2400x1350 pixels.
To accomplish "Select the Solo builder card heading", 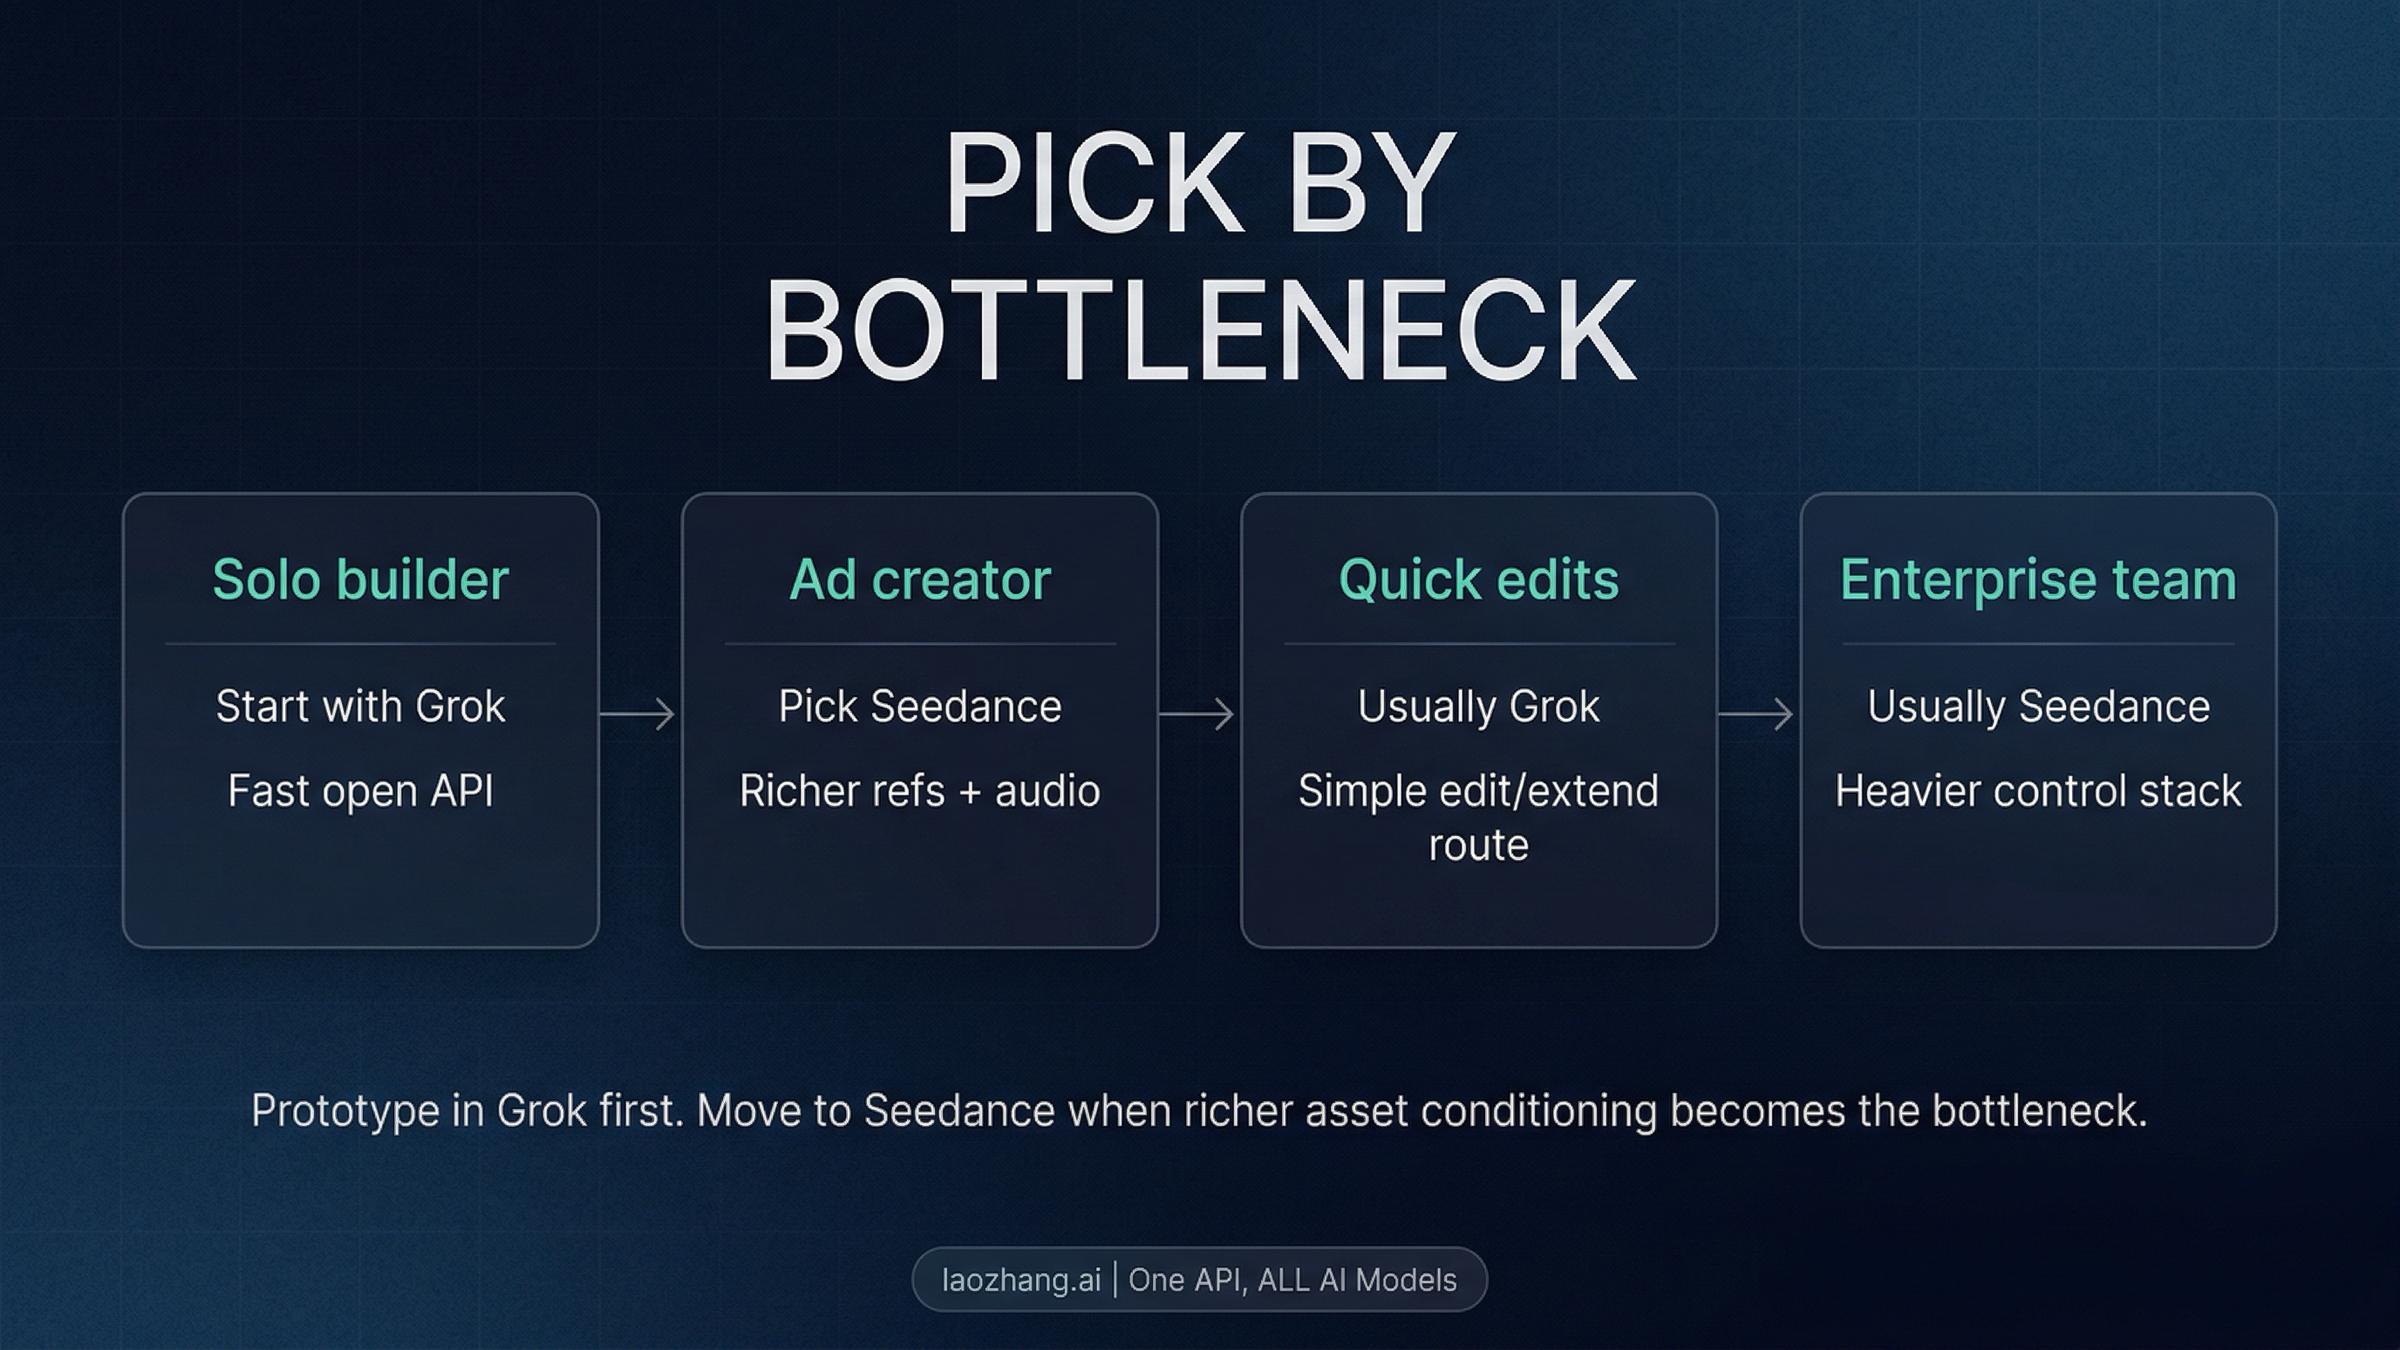I will pos(360,580).
